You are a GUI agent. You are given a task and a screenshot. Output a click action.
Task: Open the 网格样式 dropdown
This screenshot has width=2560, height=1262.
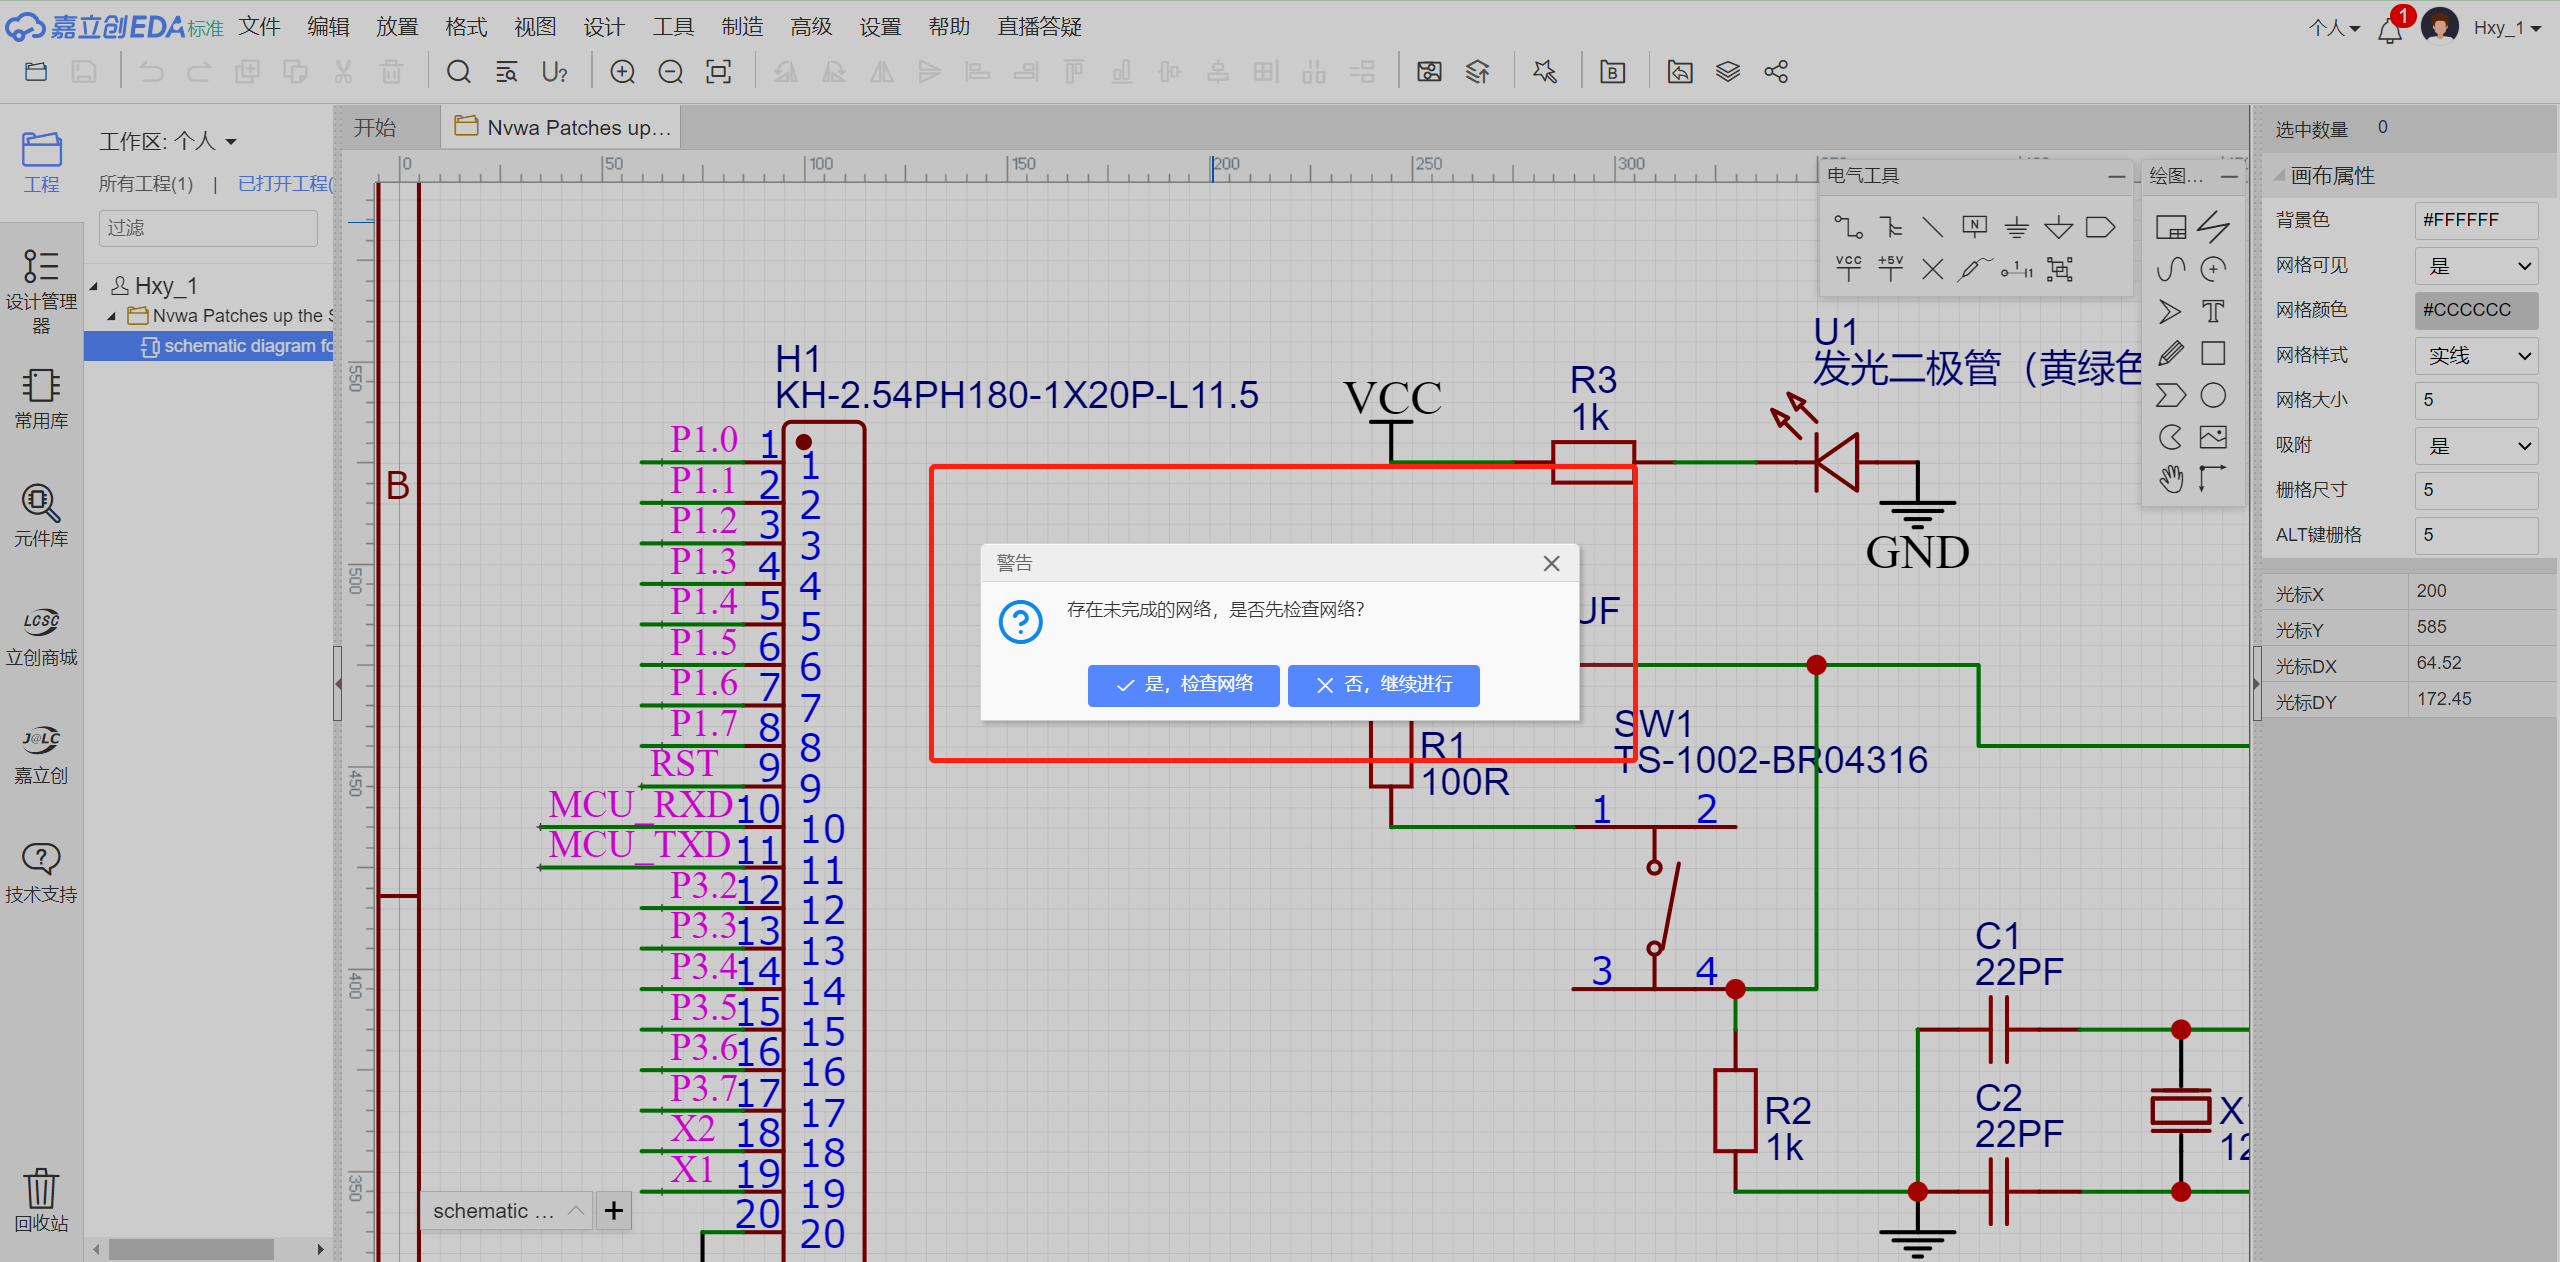(2476, 356)
